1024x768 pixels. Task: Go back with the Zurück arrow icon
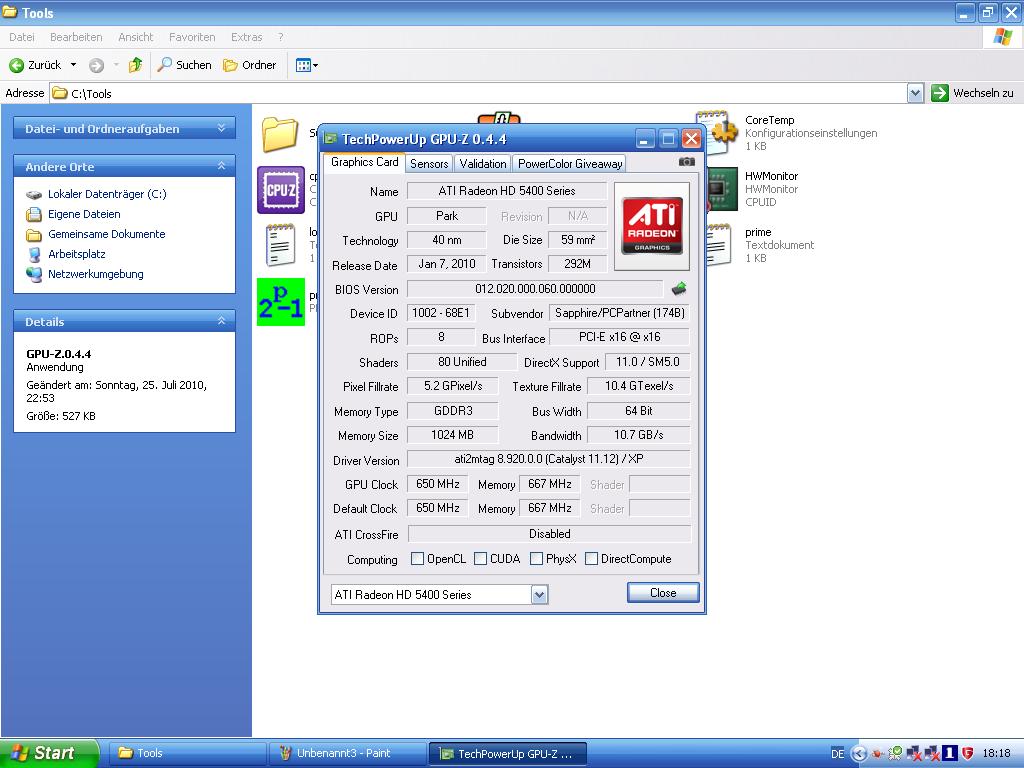point(16,65)
